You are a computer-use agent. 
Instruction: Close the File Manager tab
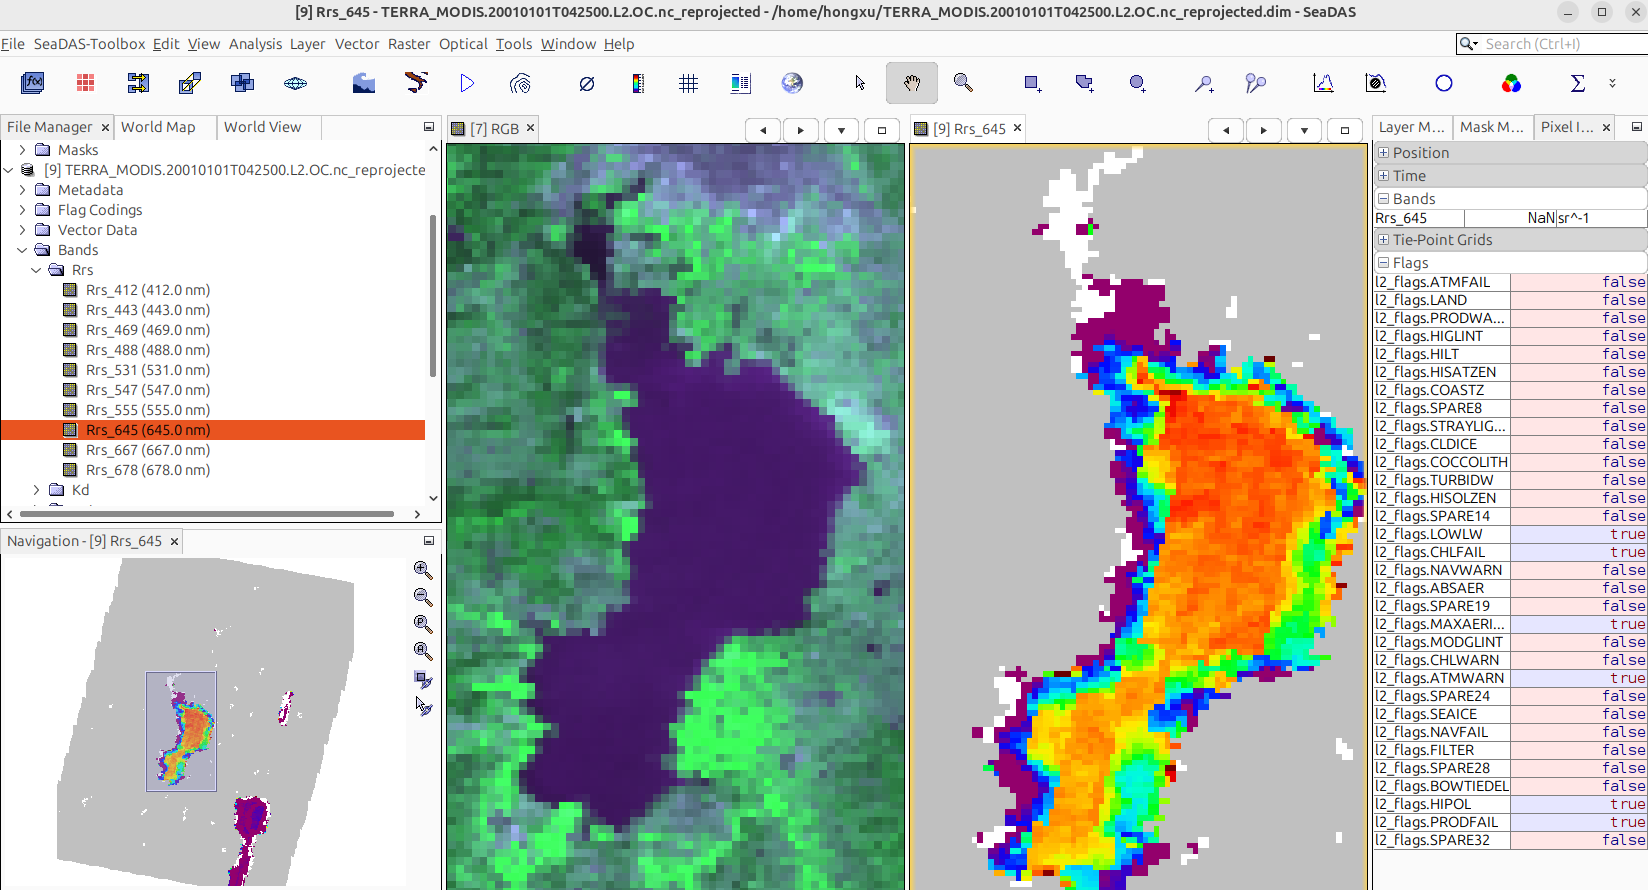105,128
